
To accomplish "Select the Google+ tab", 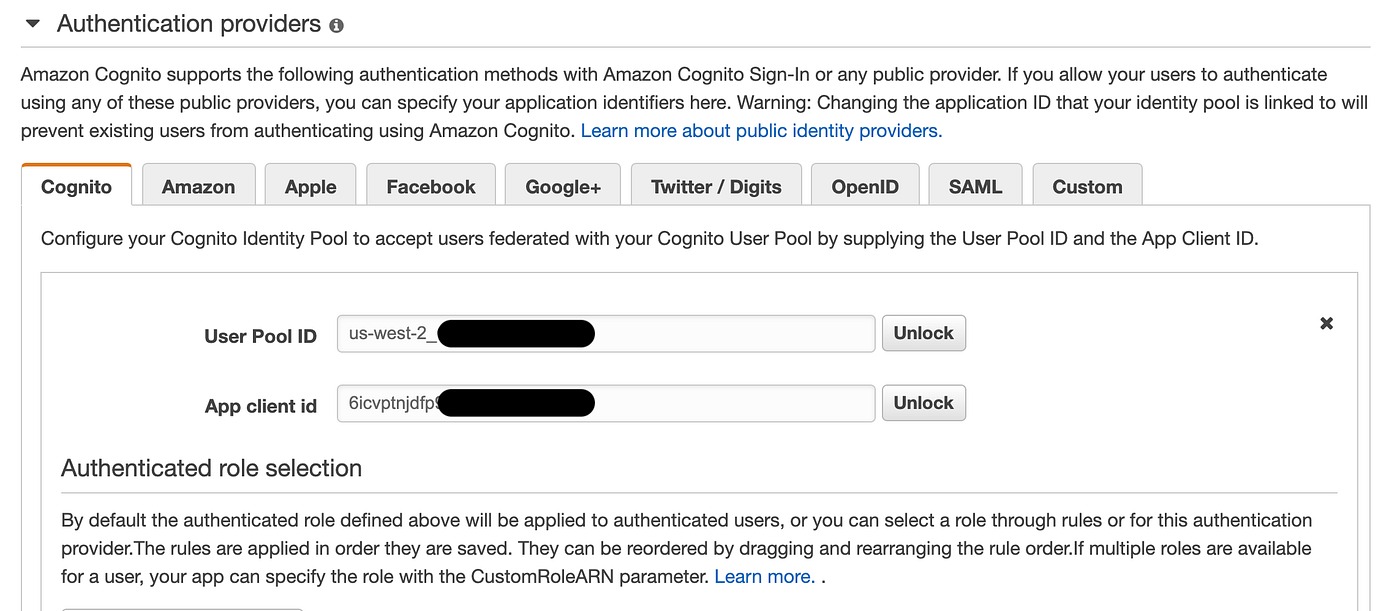I will [x=563, y=187].
